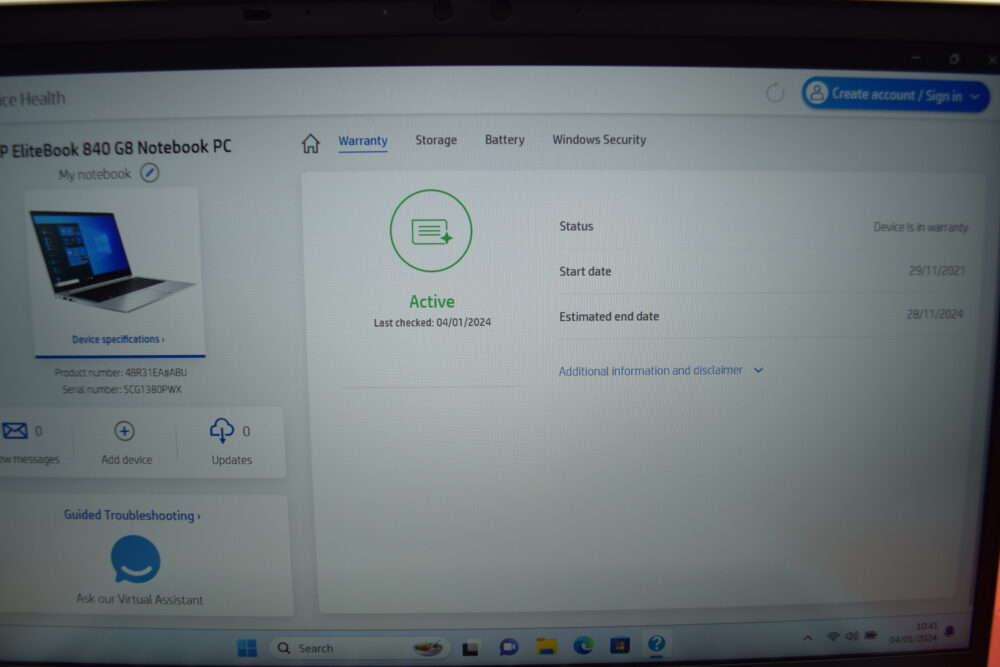The width and height of the screenshot is (1000, 667).
Task: Click the Updates label
Action: point(232,460)
